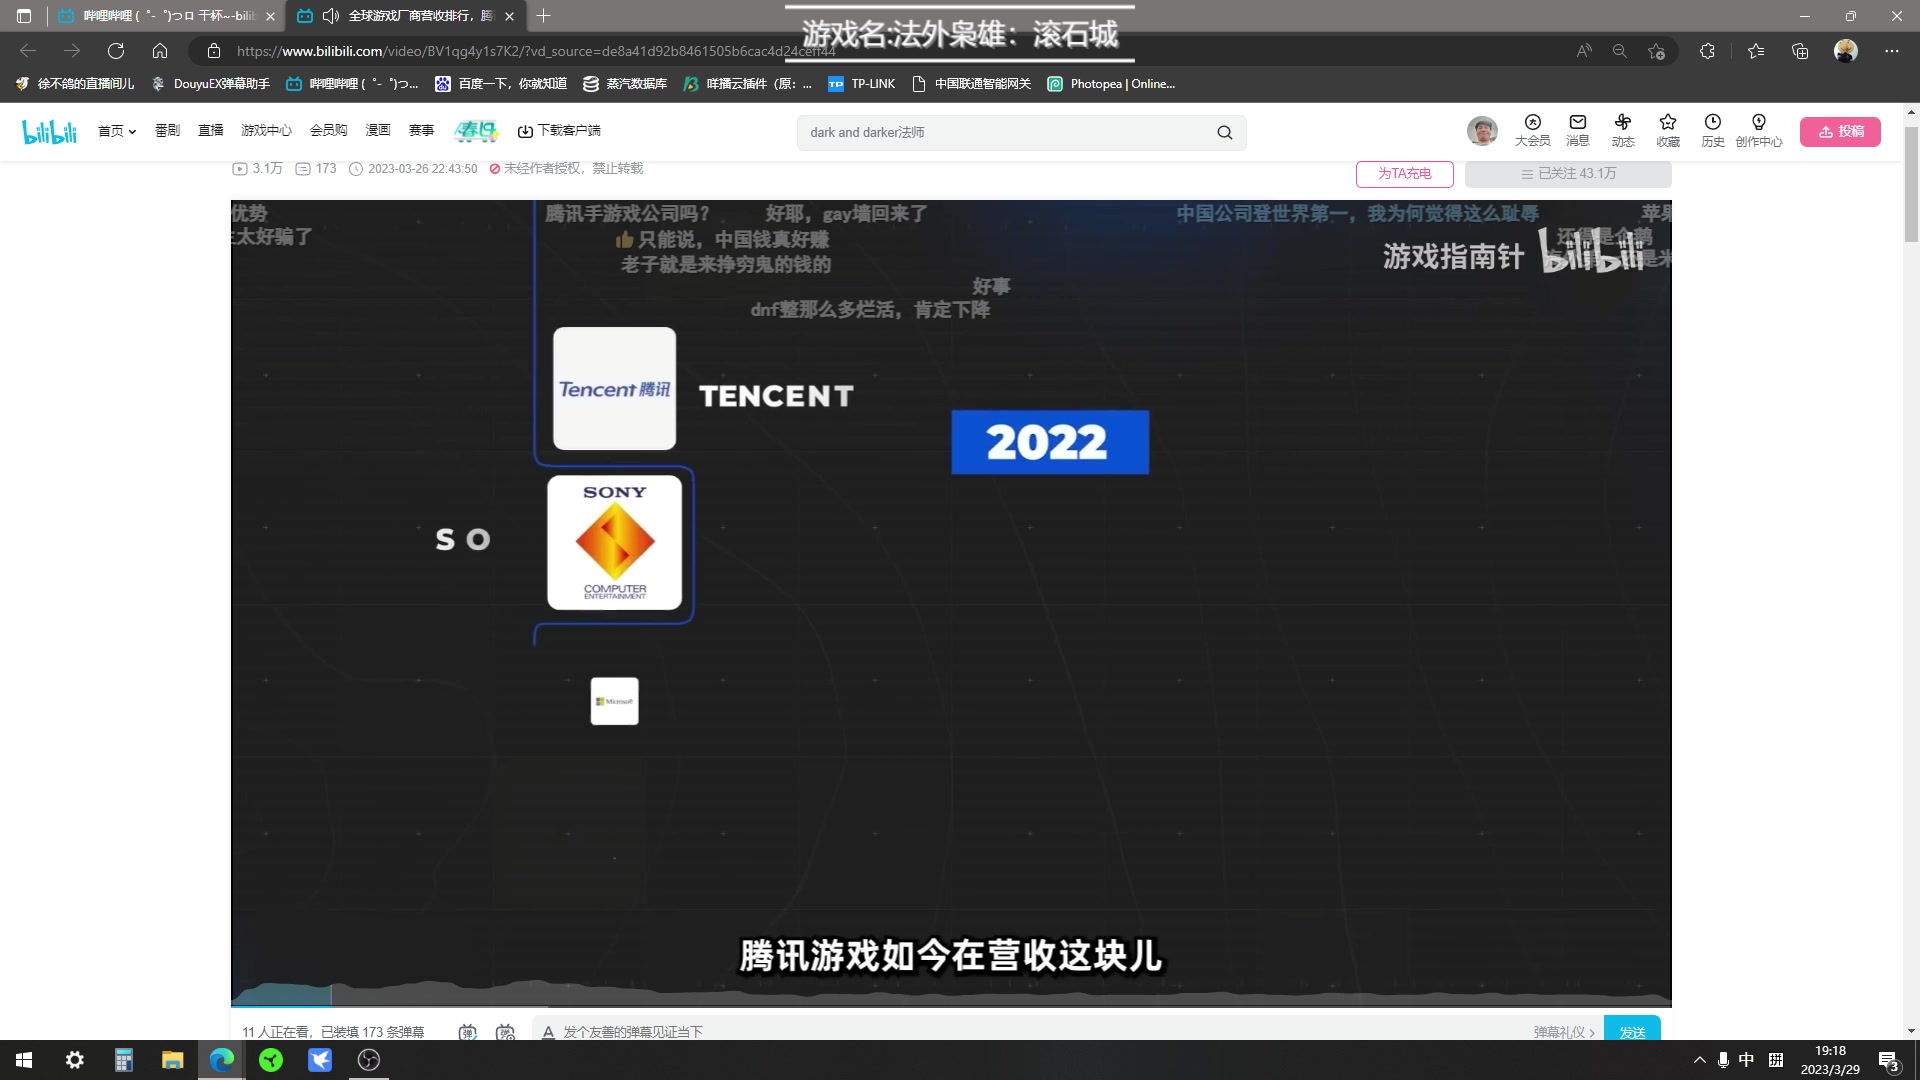This screenshot has height=1080, width=1920.
Task: Click the video progress bar waveform
Action: coord(950,995)
